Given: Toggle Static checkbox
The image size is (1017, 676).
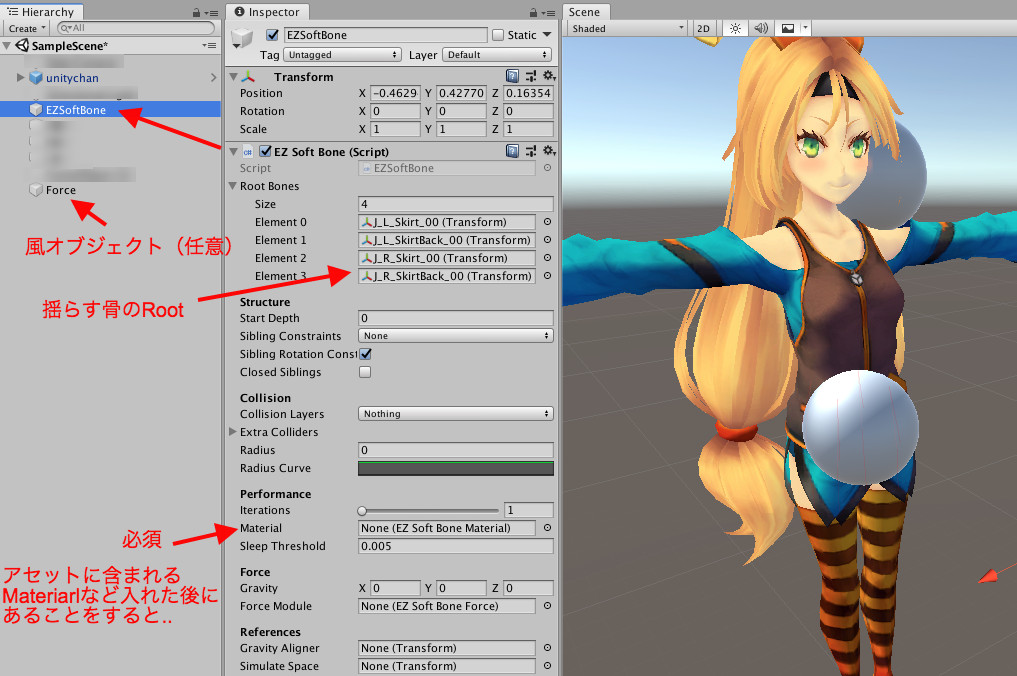Looking at the screenshot, I should (x=498, y=35).
